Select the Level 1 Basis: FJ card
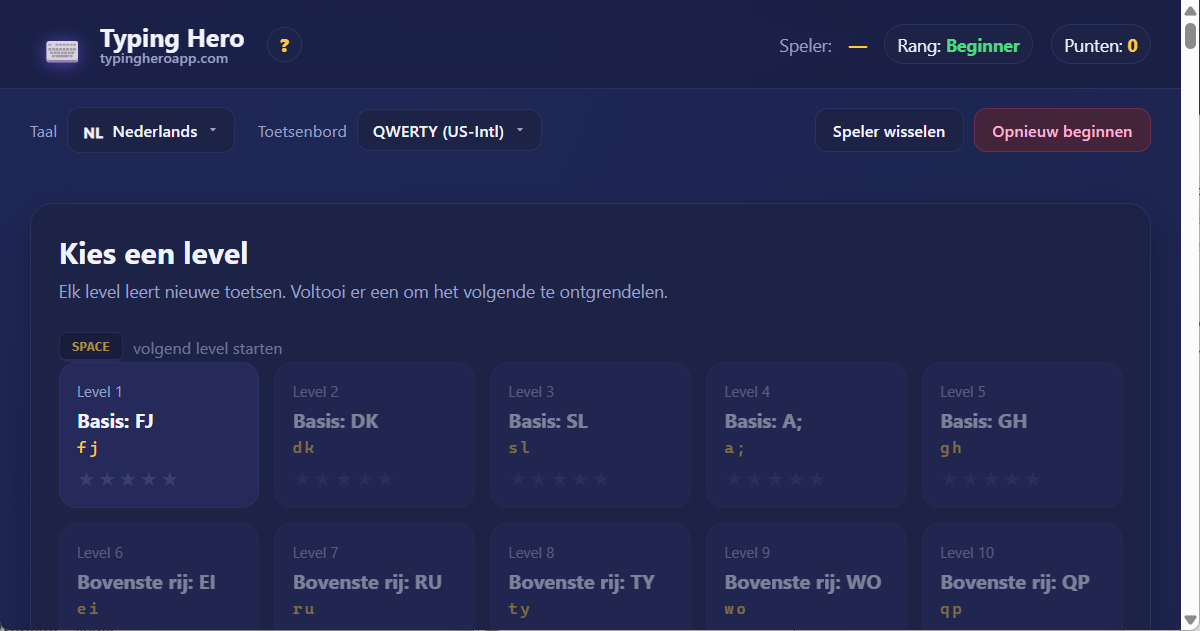The height and width of the screenshot is (631, 1200). coord(159,435)
